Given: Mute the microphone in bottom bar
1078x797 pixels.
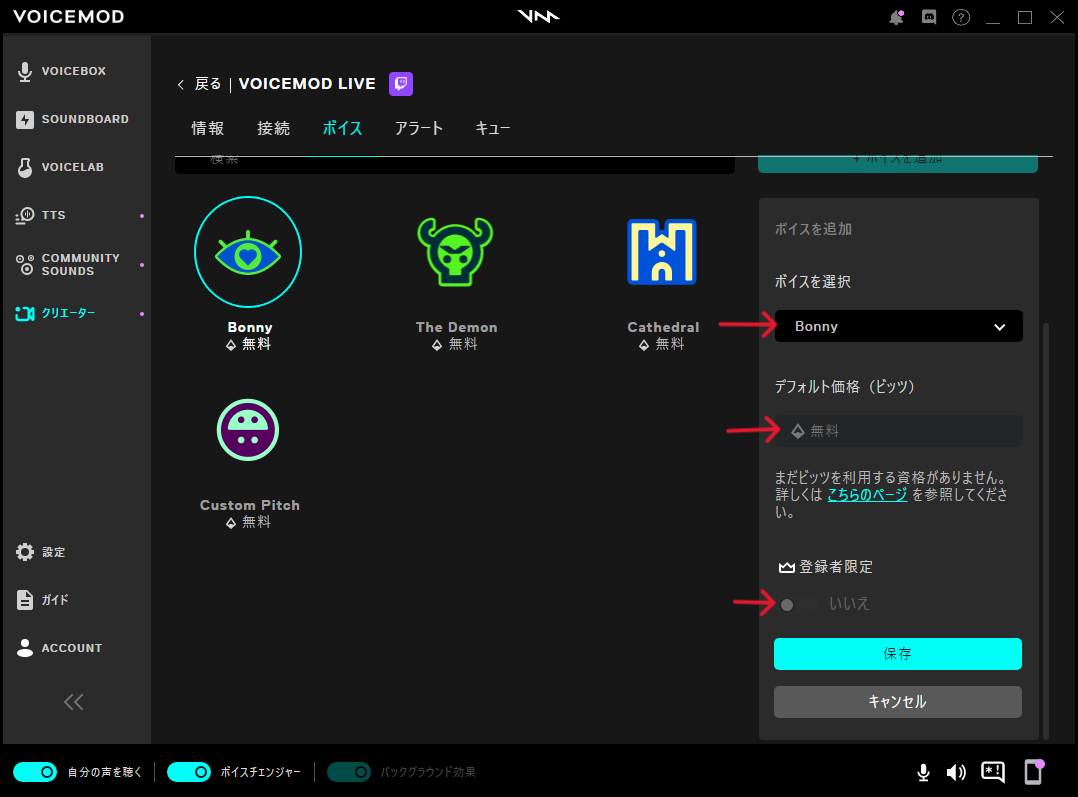Looking at the screenshot, I should click(923, 772).
